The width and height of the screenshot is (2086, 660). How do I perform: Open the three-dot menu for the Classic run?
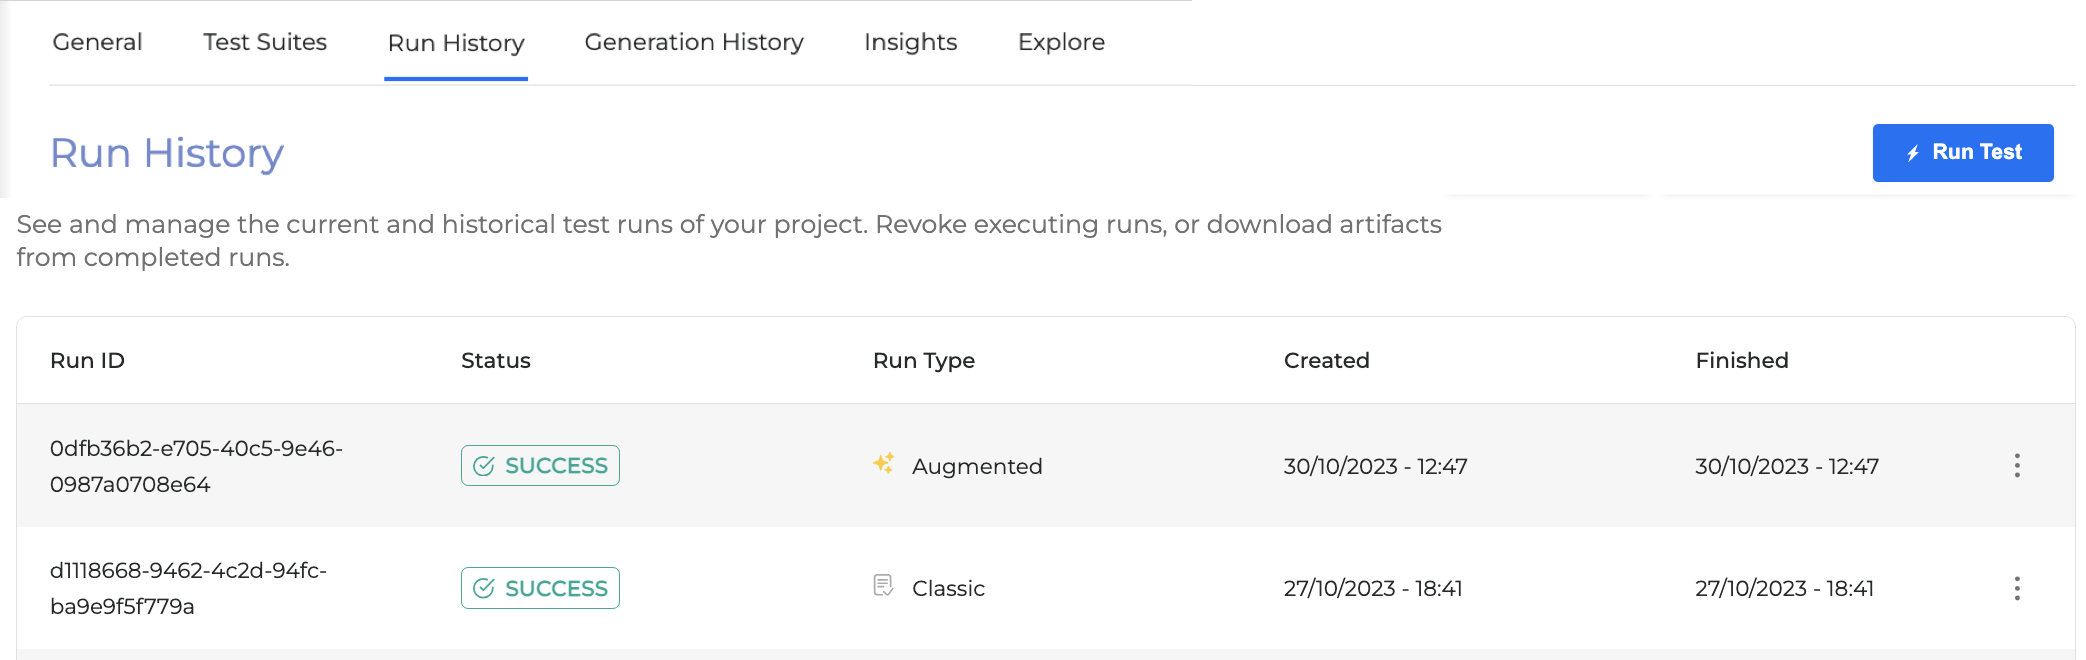[x=2017, y=588]
